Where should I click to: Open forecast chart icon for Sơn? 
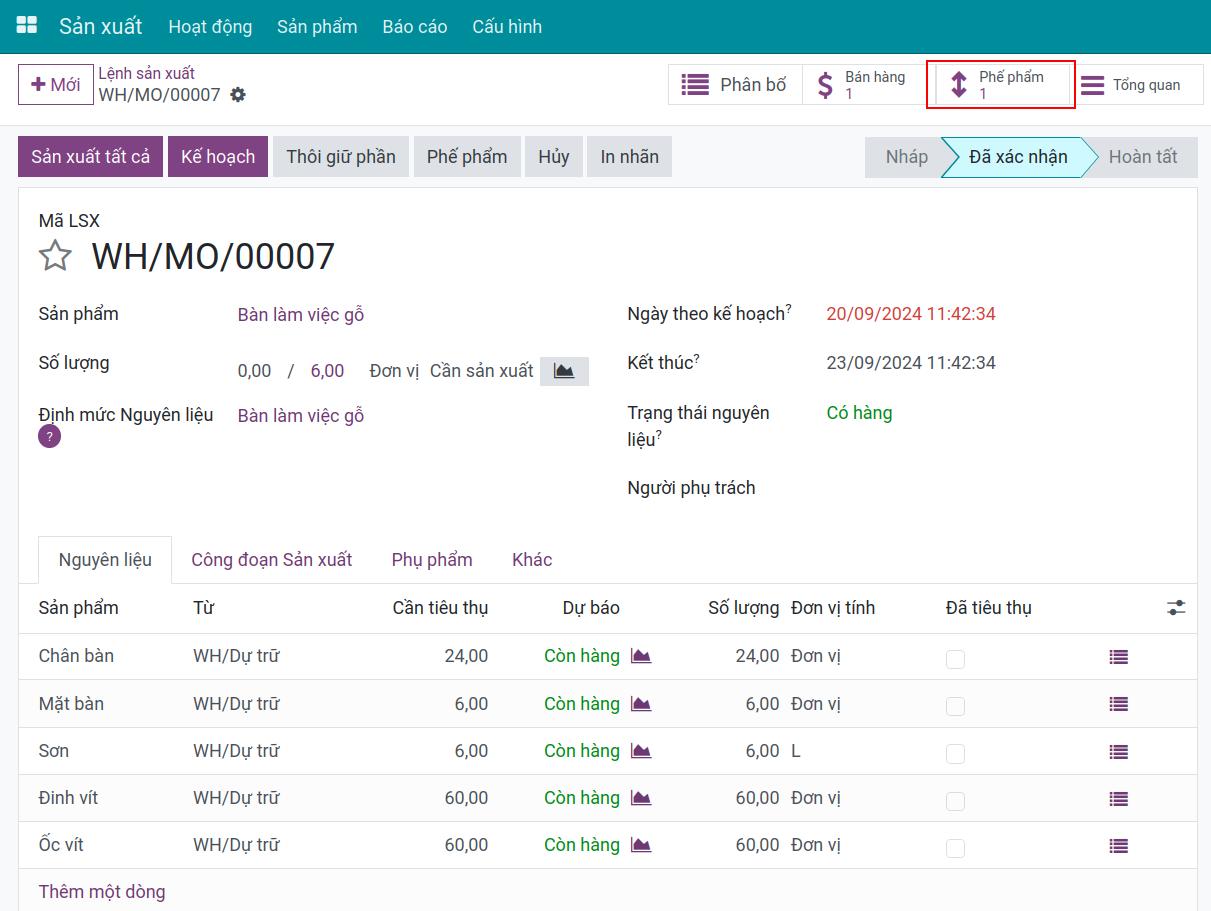coord(641,751)
